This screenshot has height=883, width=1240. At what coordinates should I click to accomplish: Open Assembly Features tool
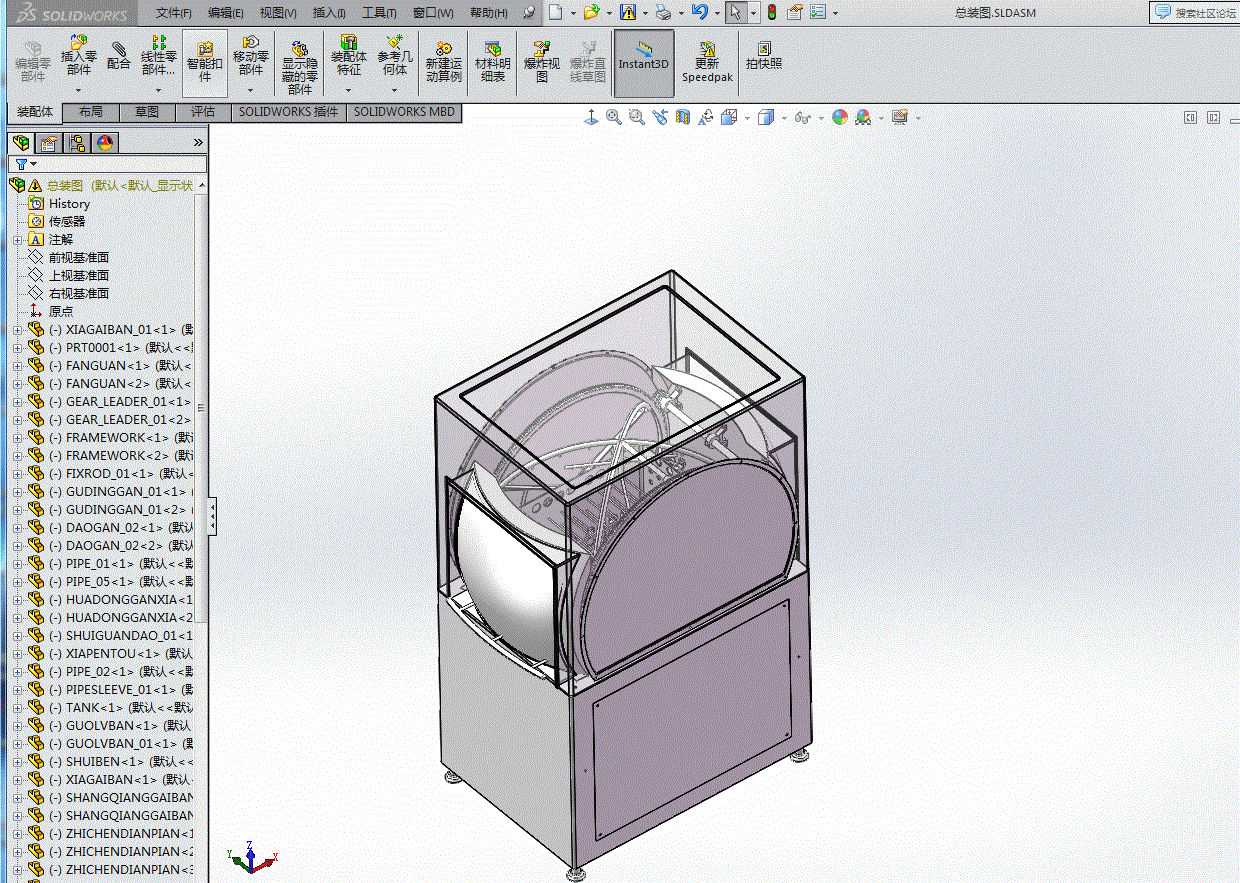(x=348, y=56)
